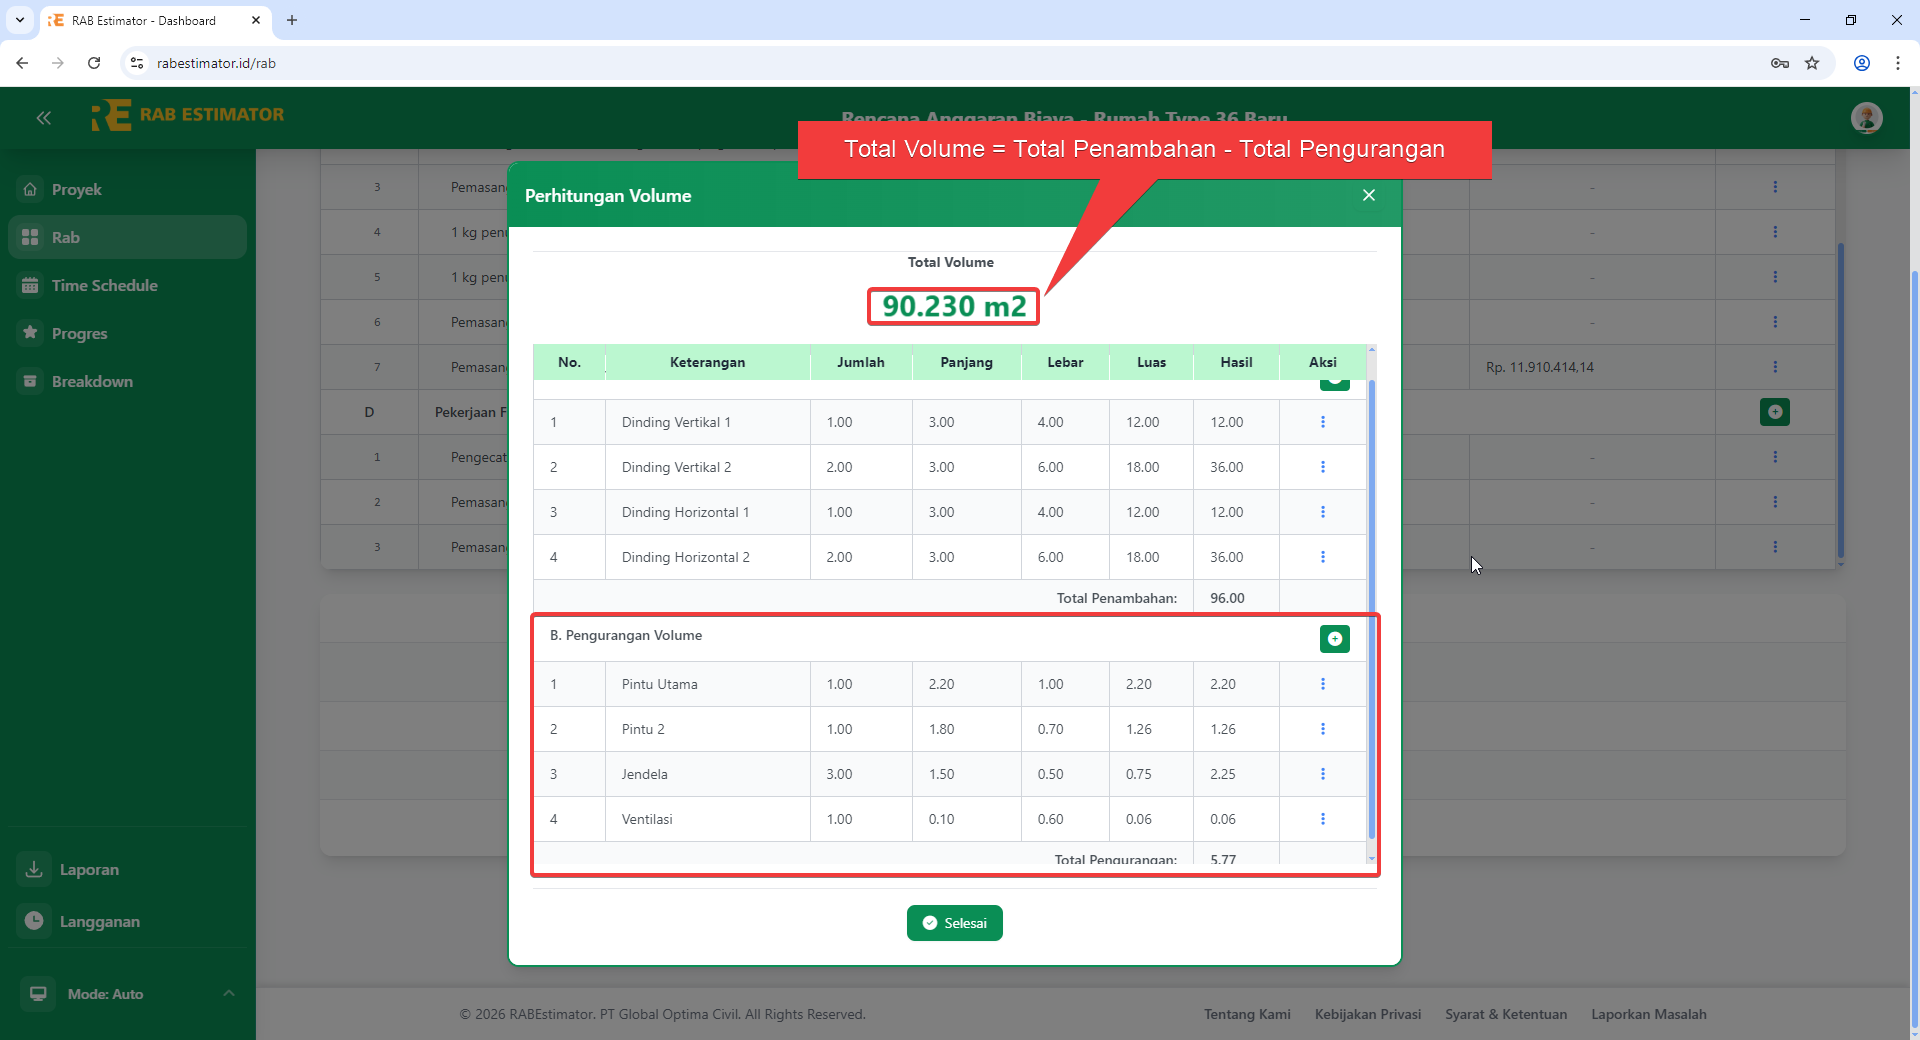Bookmark this page with star icon
This screenshot has height=1040, width=1920.
click(x=1812, y=63)
